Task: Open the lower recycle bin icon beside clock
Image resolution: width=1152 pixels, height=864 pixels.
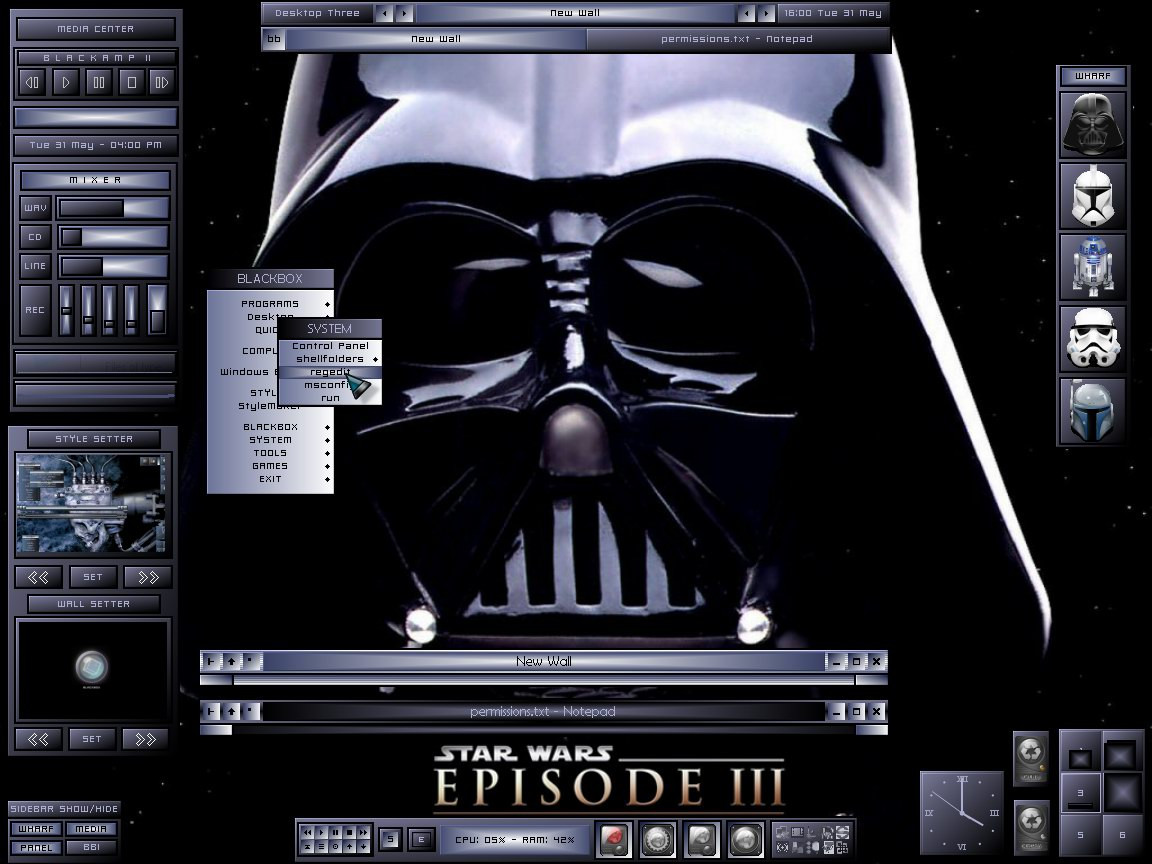Action: pyautogui.click(x=1032, y=827)
